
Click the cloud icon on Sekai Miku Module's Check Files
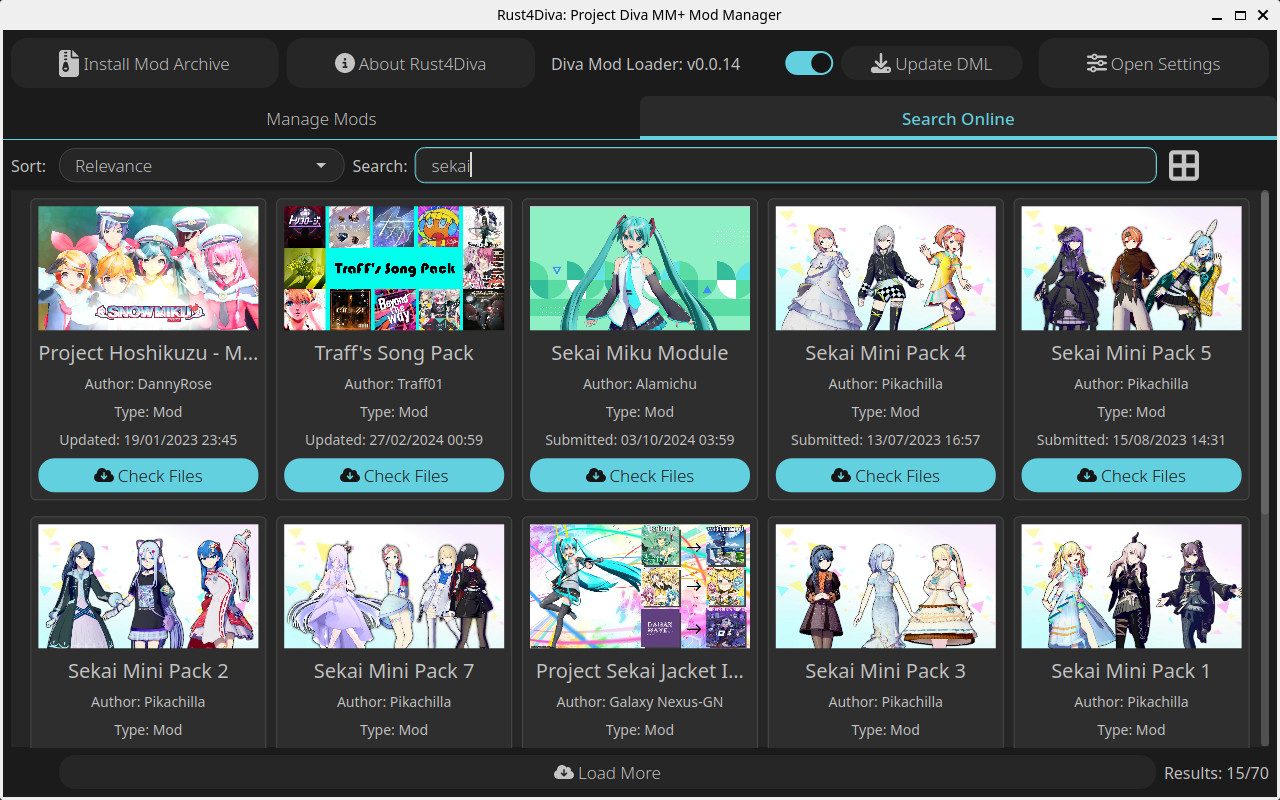point(596,475)
